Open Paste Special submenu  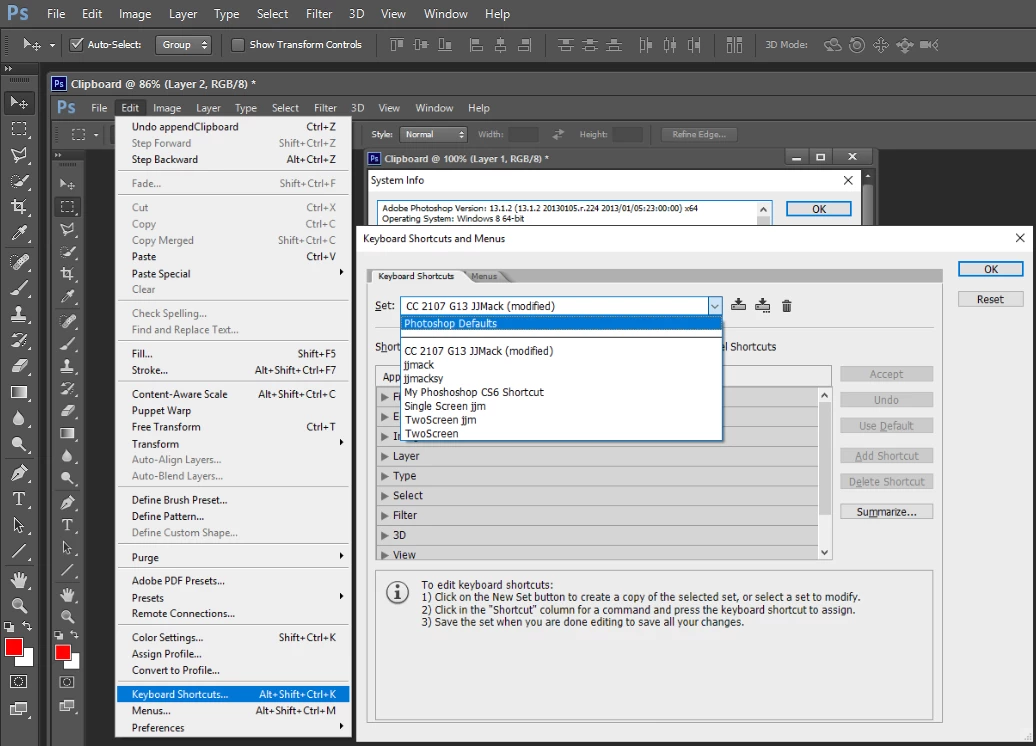(233, 273)
